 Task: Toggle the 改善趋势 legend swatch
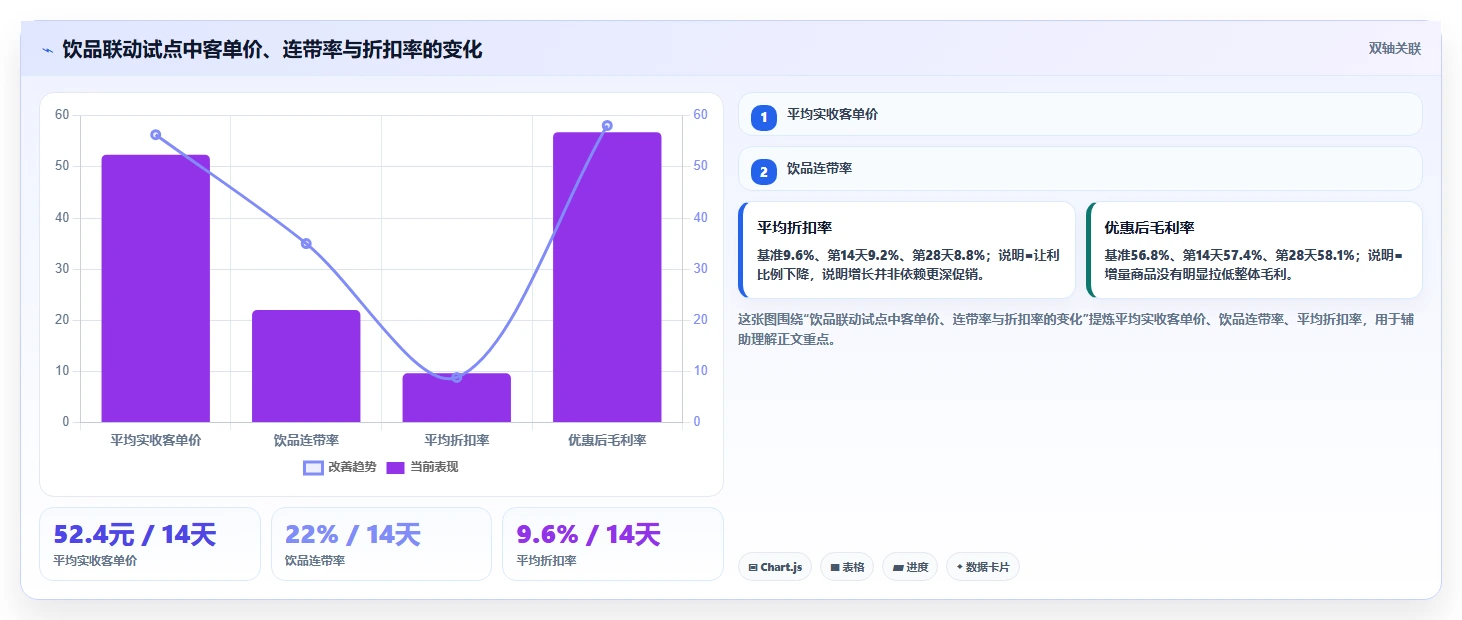tap(313, 468)
